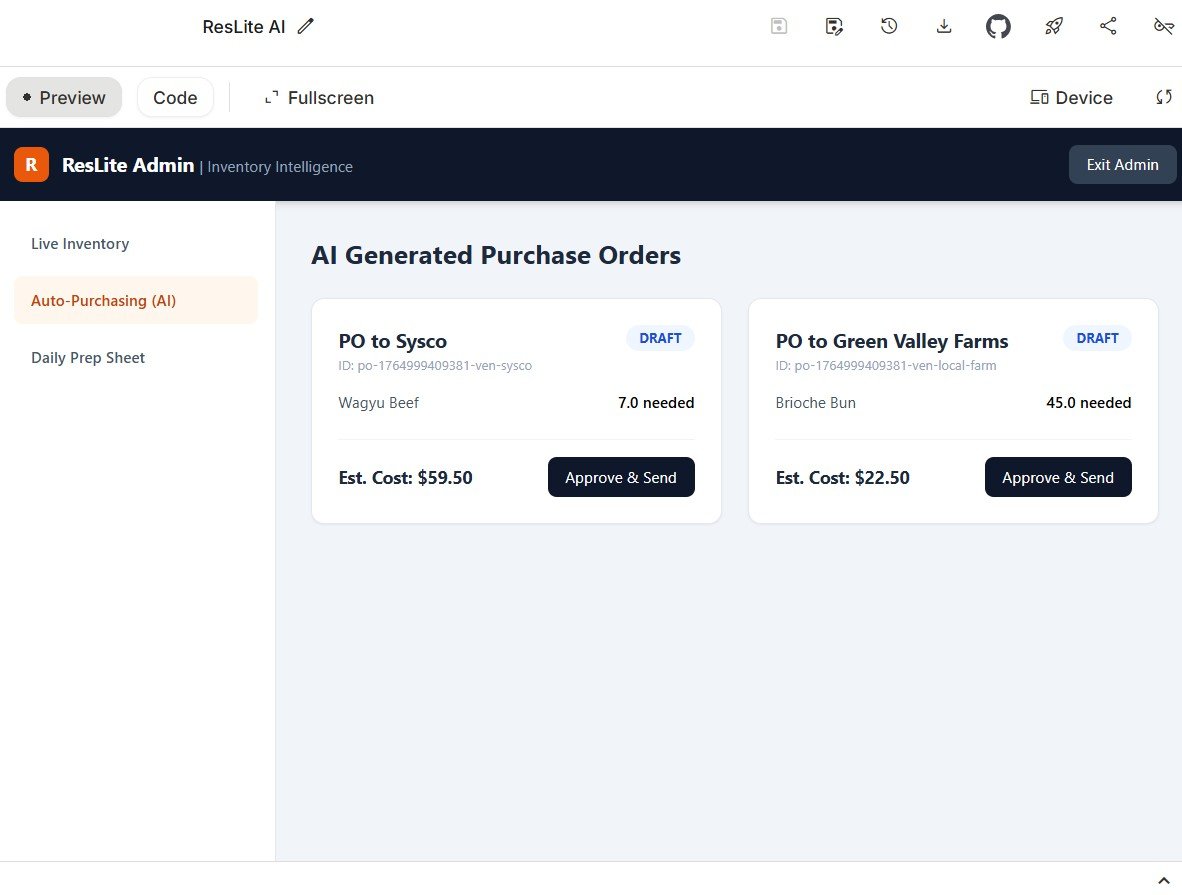This screenshot has width=1182, height=895.
Task: Click 'PO to Green Valley Farms' title
Action: pos(892,341)
